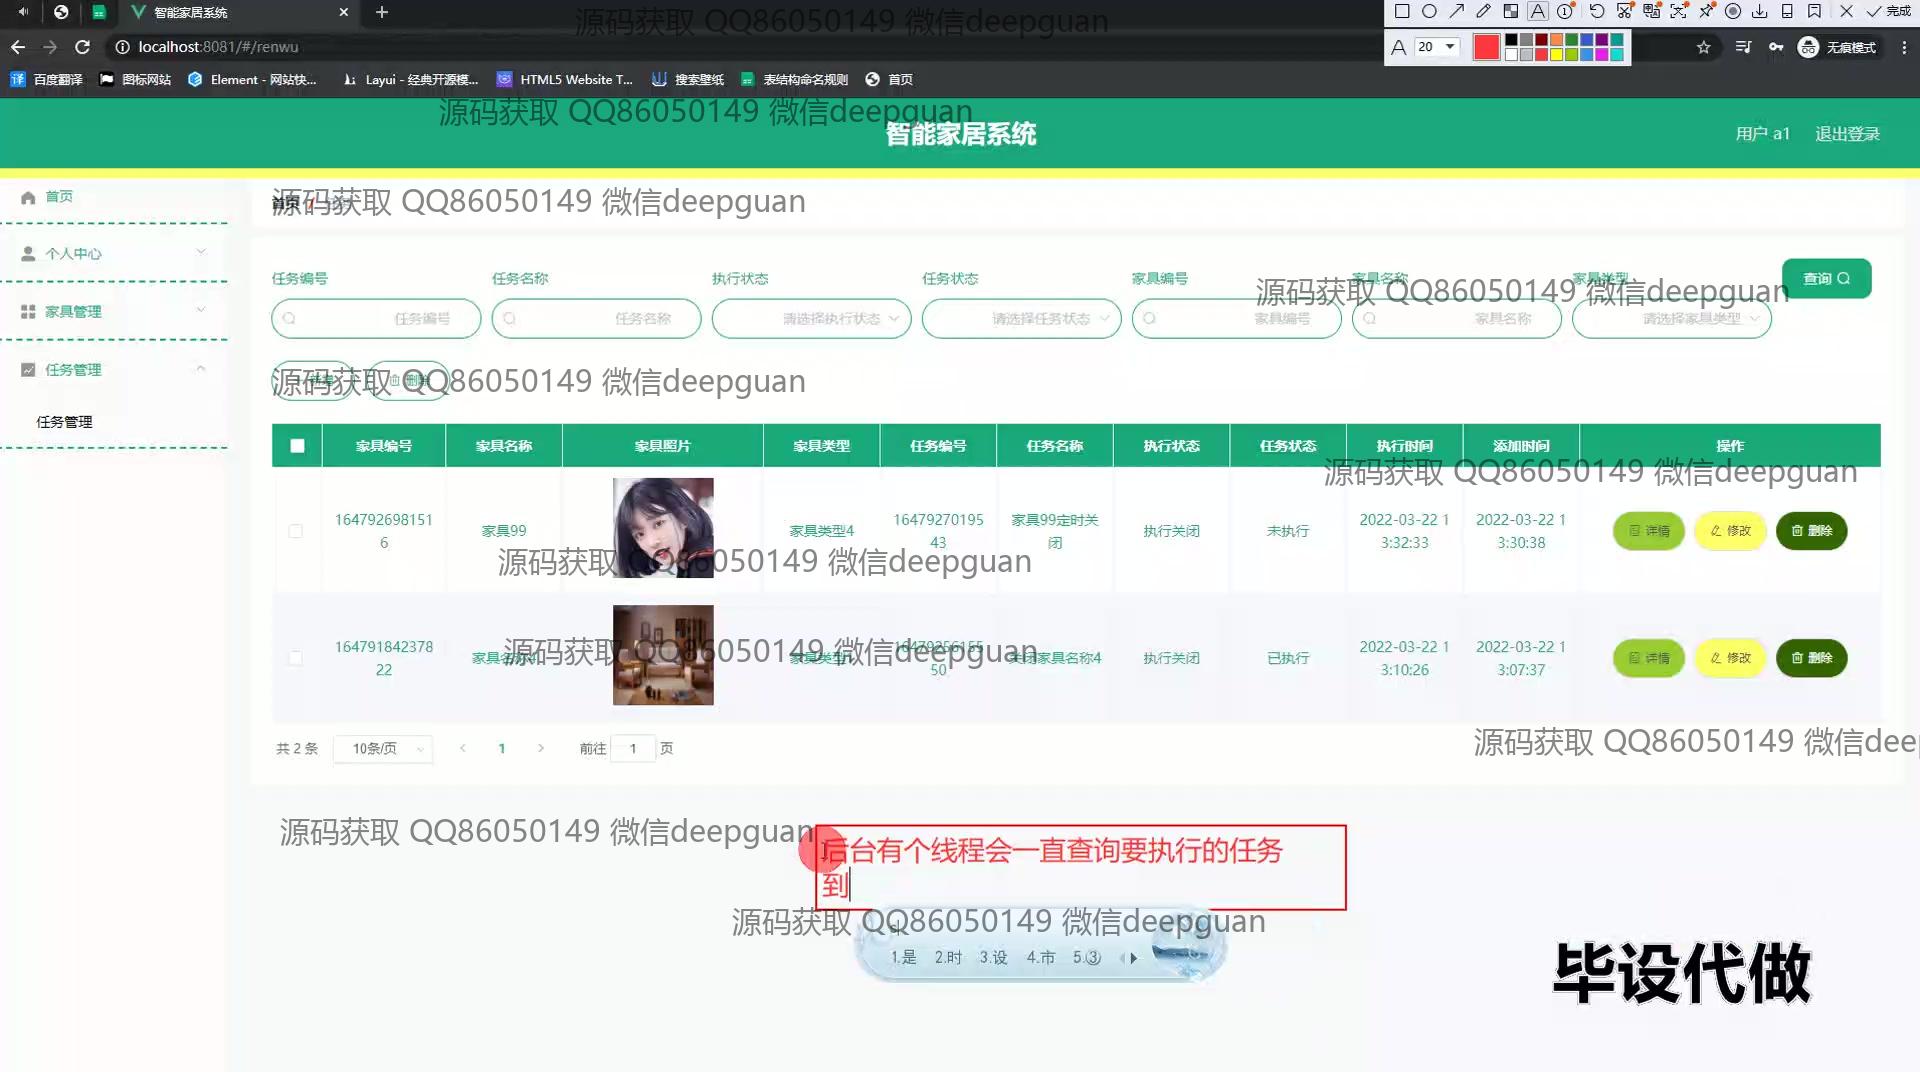This screenshot has height=1072, width=1920.
Task: Expand the 家具管理 sidebar menu
Action: 113,312
